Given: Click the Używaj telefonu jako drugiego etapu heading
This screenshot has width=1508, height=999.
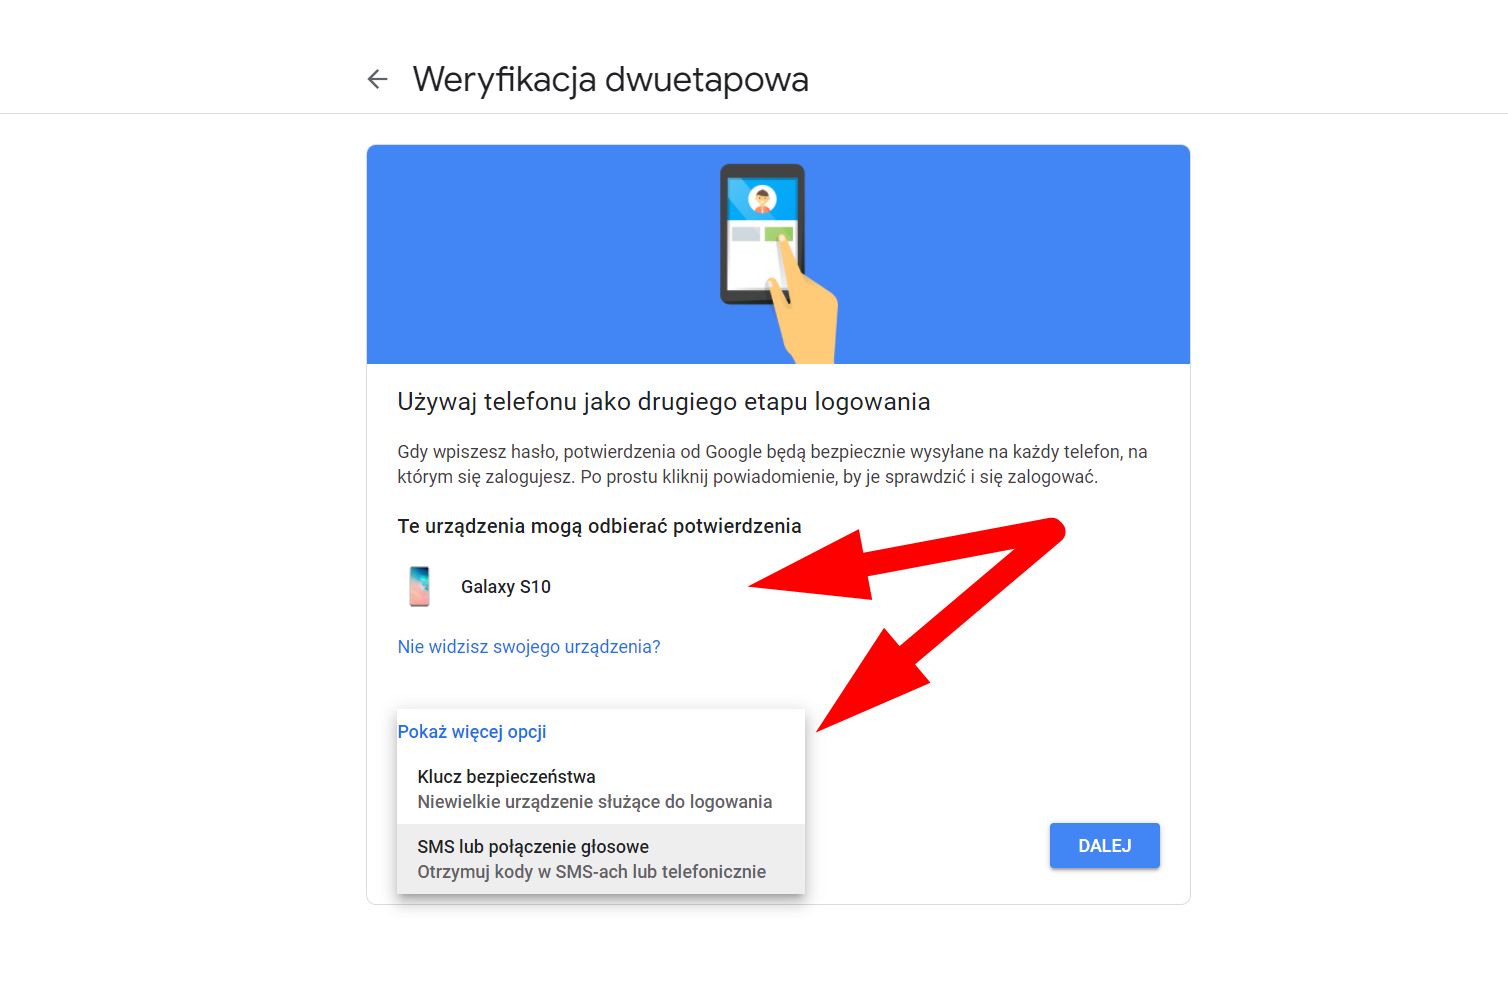Looking at the screenshot, I should (x=664, y=402).
